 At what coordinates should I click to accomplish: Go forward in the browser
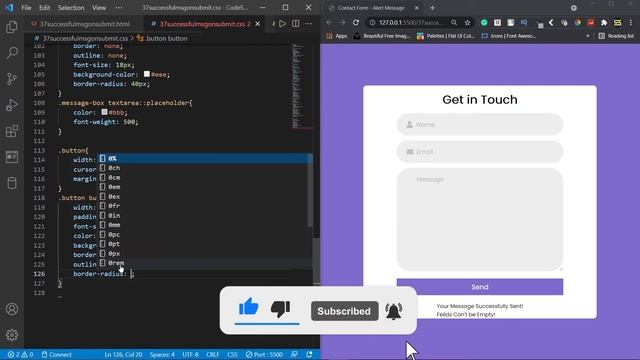(342, 22)
